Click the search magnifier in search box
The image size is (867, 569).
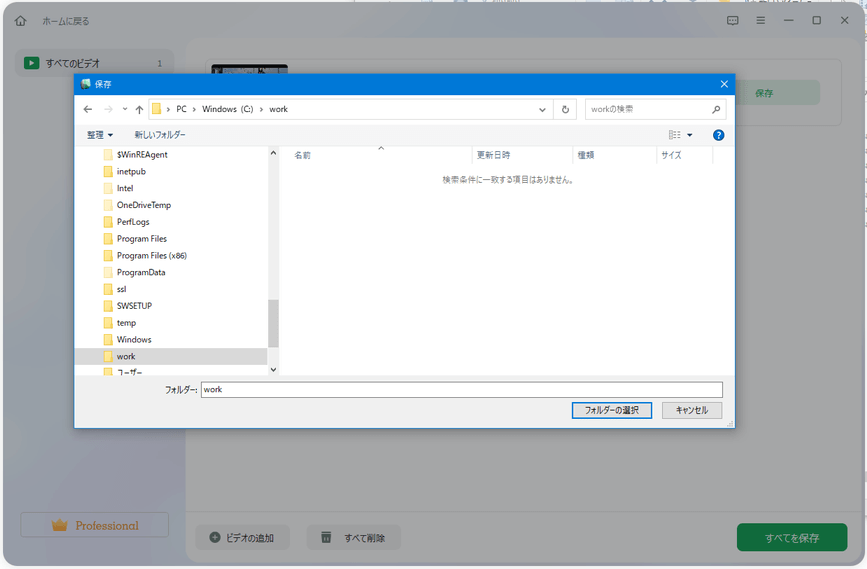pos(716,109)
